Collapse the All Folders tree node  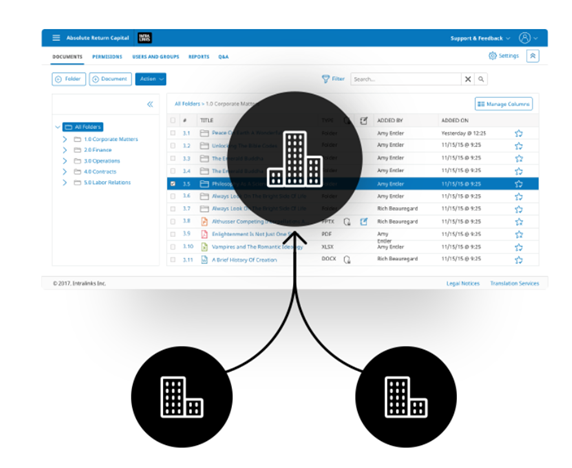pos(57,127)
